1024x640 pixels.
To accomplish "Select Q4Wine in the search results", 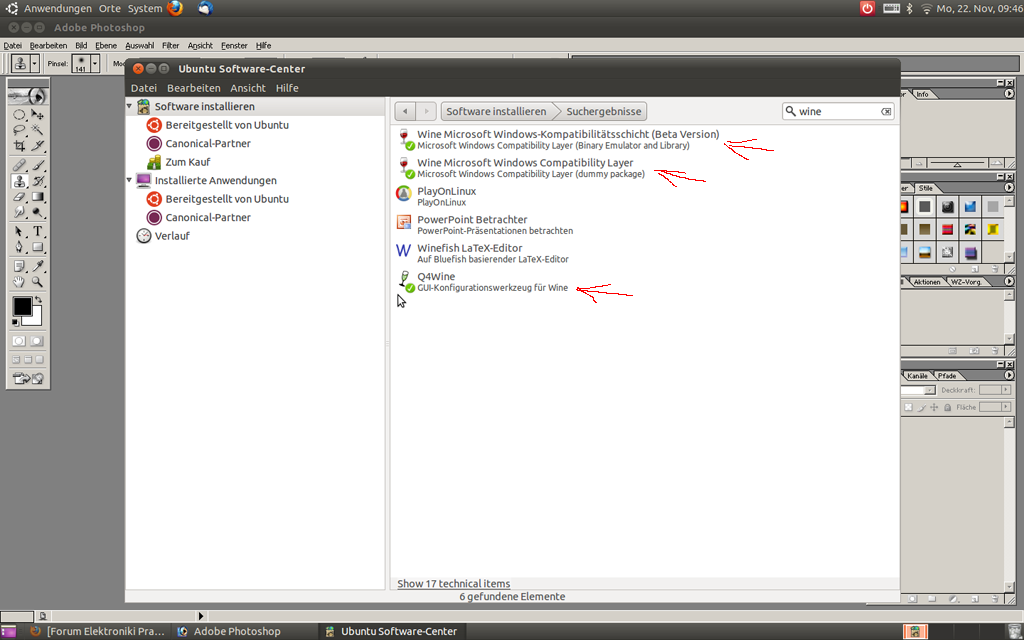I will point(436,277).
